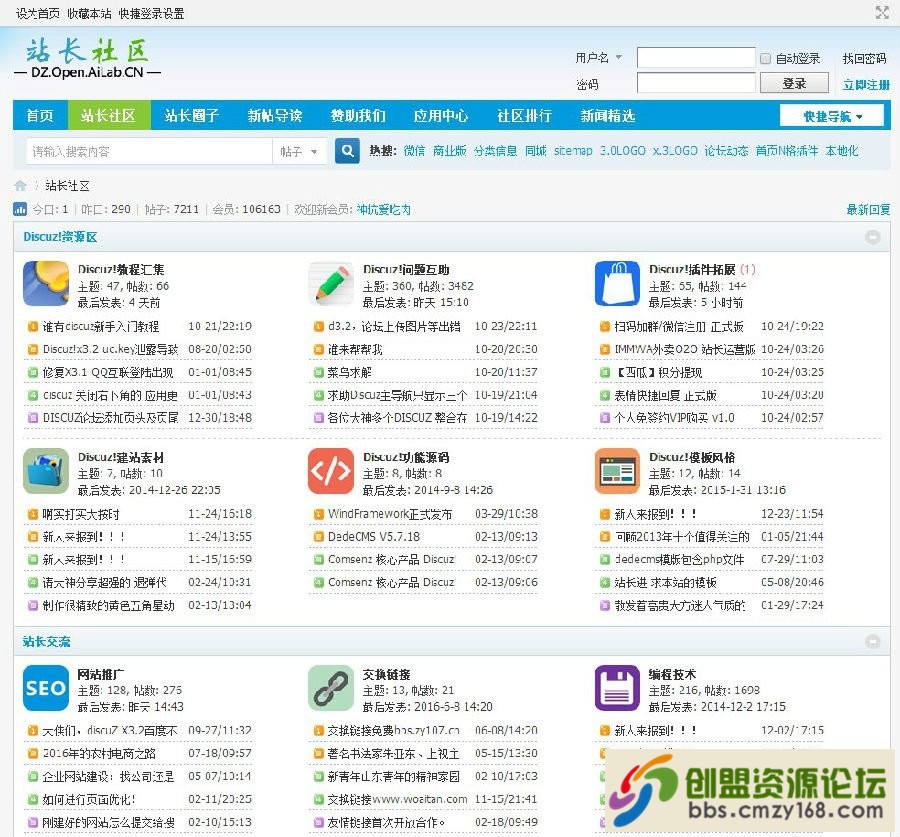Open the Discuz!模板风格 layout icon
This screenshot has width=900, height=837.
(617, 471)
